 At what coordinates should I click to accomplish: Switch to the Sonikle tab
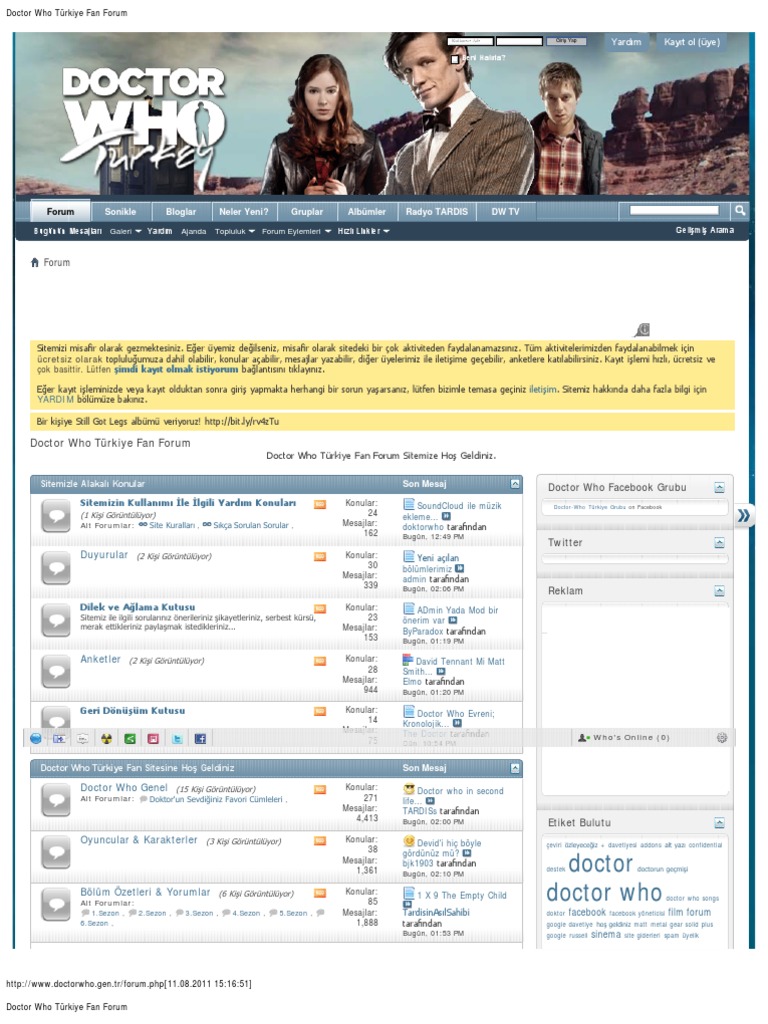(x=120, y=212)
